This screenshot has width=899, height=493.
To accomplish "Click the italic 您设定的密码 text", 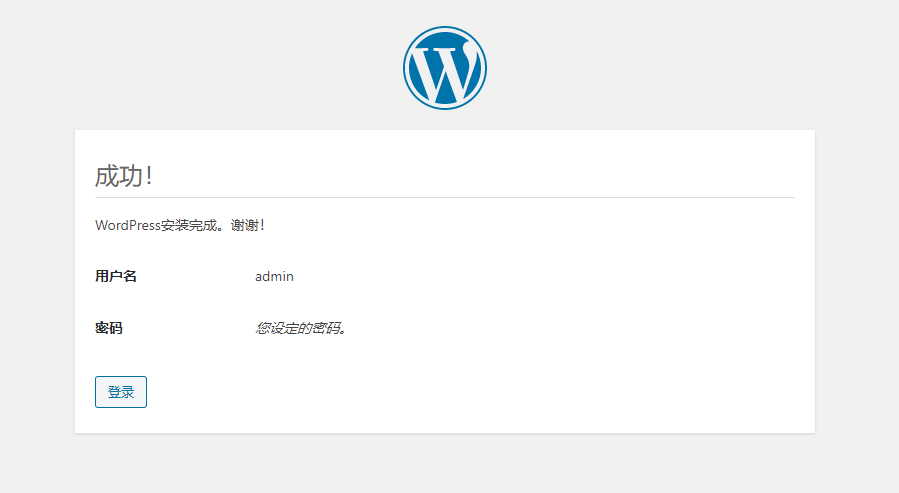I will (300, 328).
